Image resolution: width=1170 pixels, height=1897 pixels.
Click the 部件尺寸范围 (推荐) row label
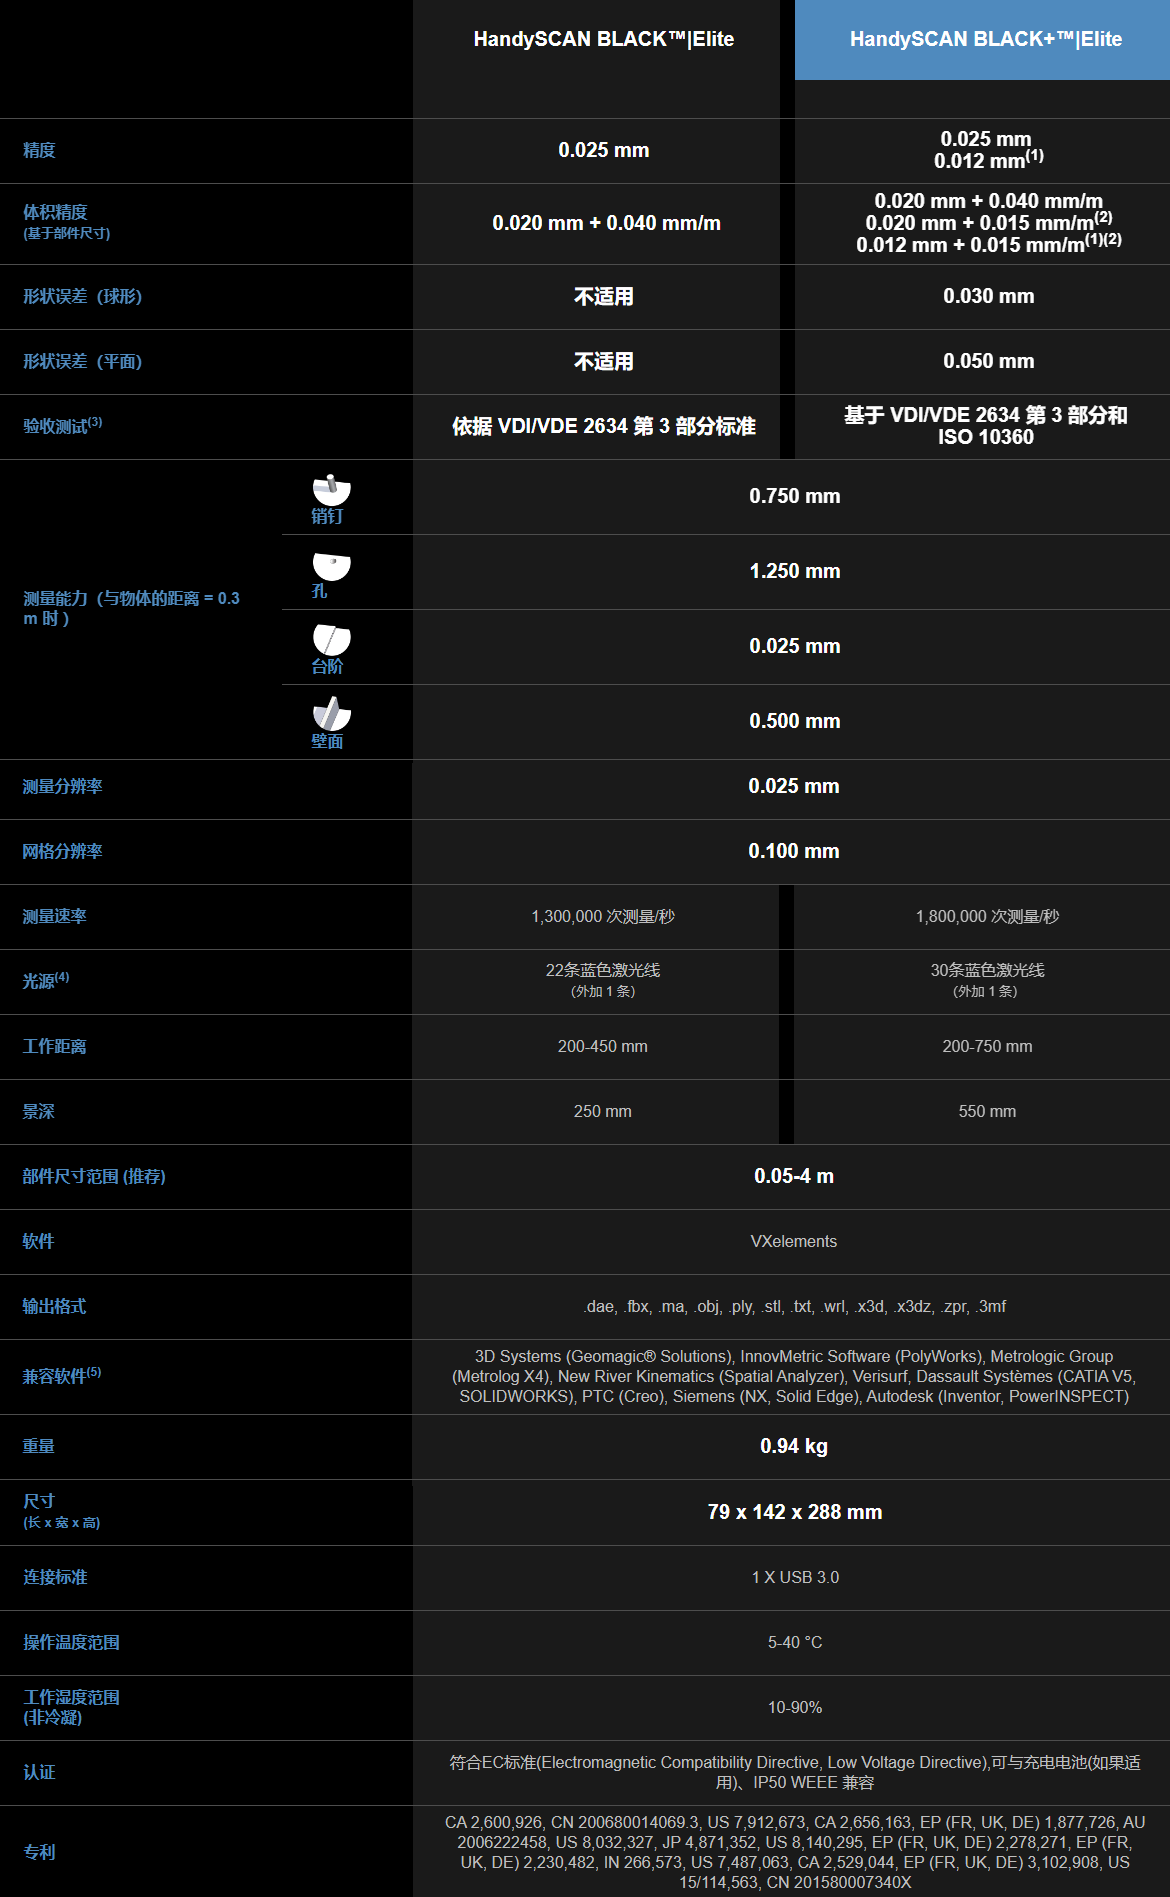click(x=94, y=1176)
